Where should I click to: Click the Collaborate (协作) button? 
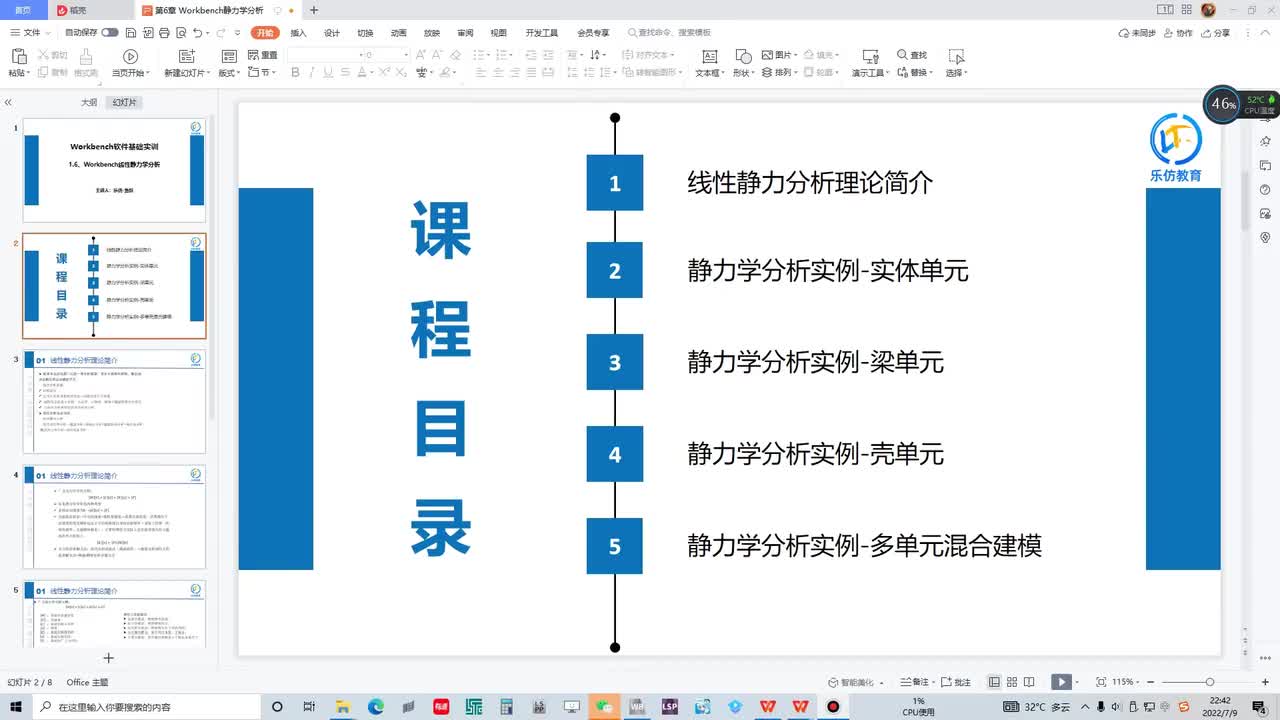coord(1179,33)
